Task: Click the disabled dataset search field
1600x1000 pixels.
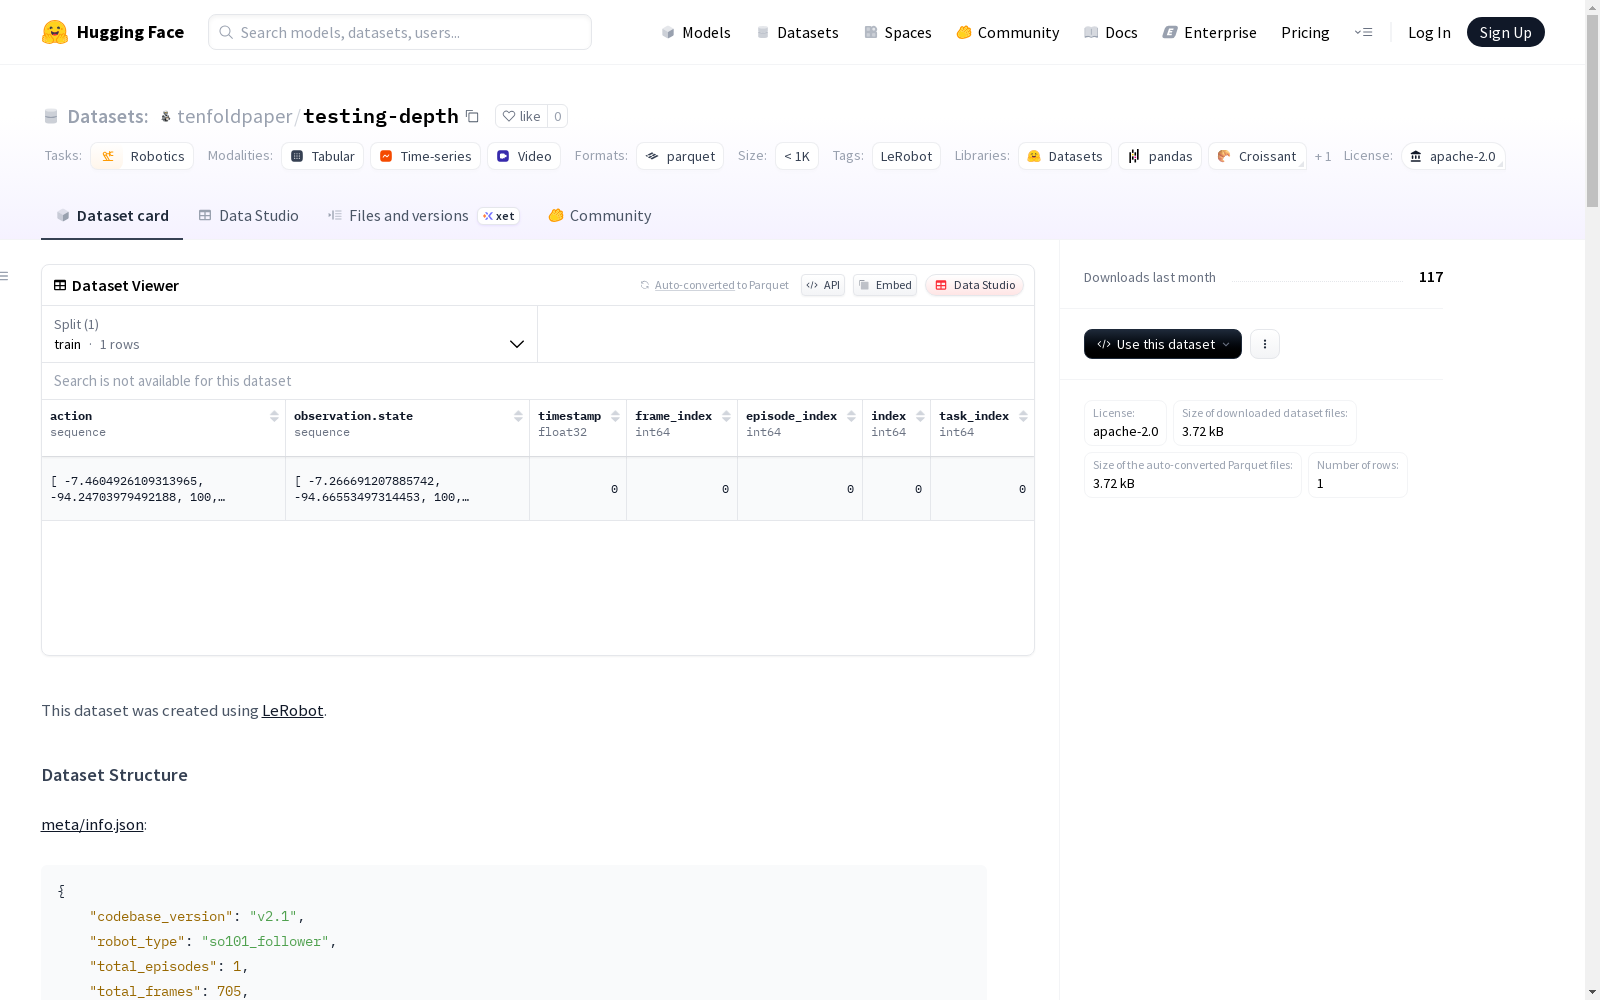Action: (538, 381)
